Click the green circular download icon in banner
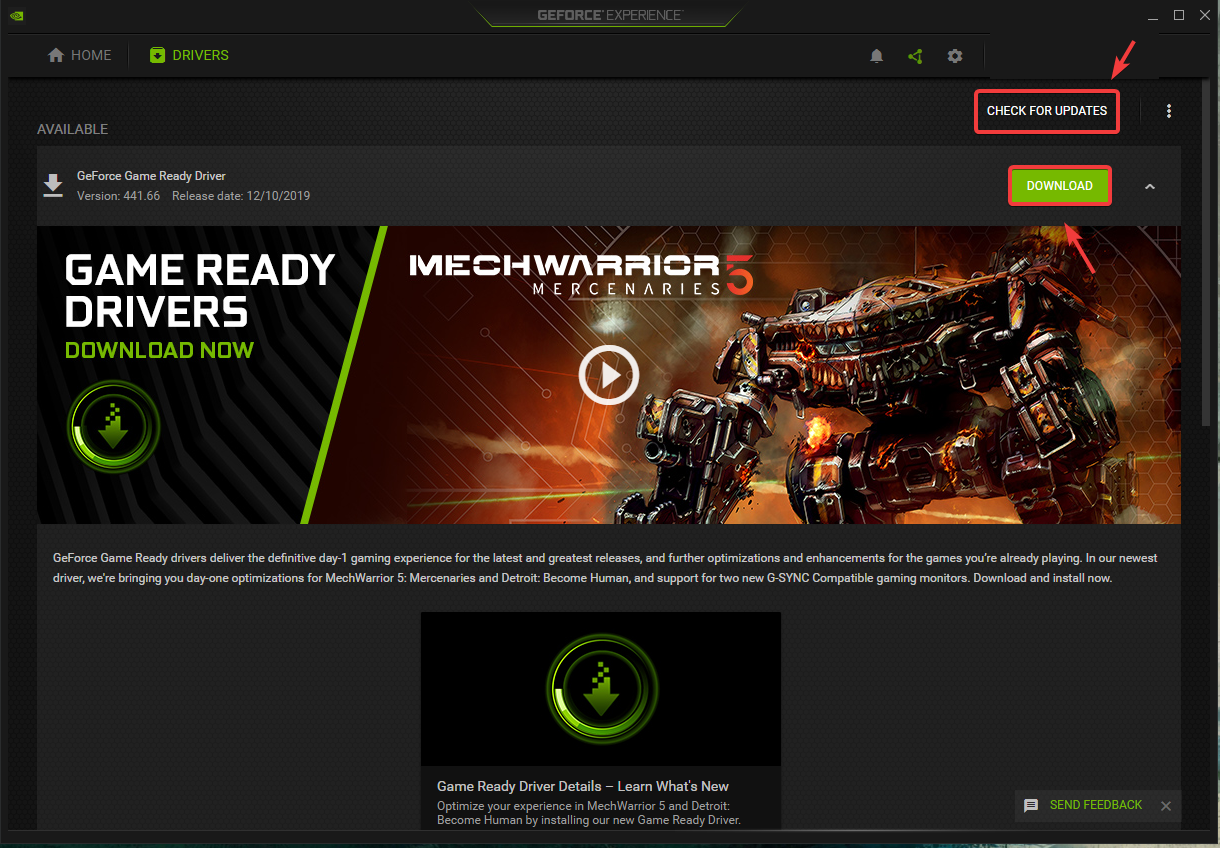 click(113, 427)
